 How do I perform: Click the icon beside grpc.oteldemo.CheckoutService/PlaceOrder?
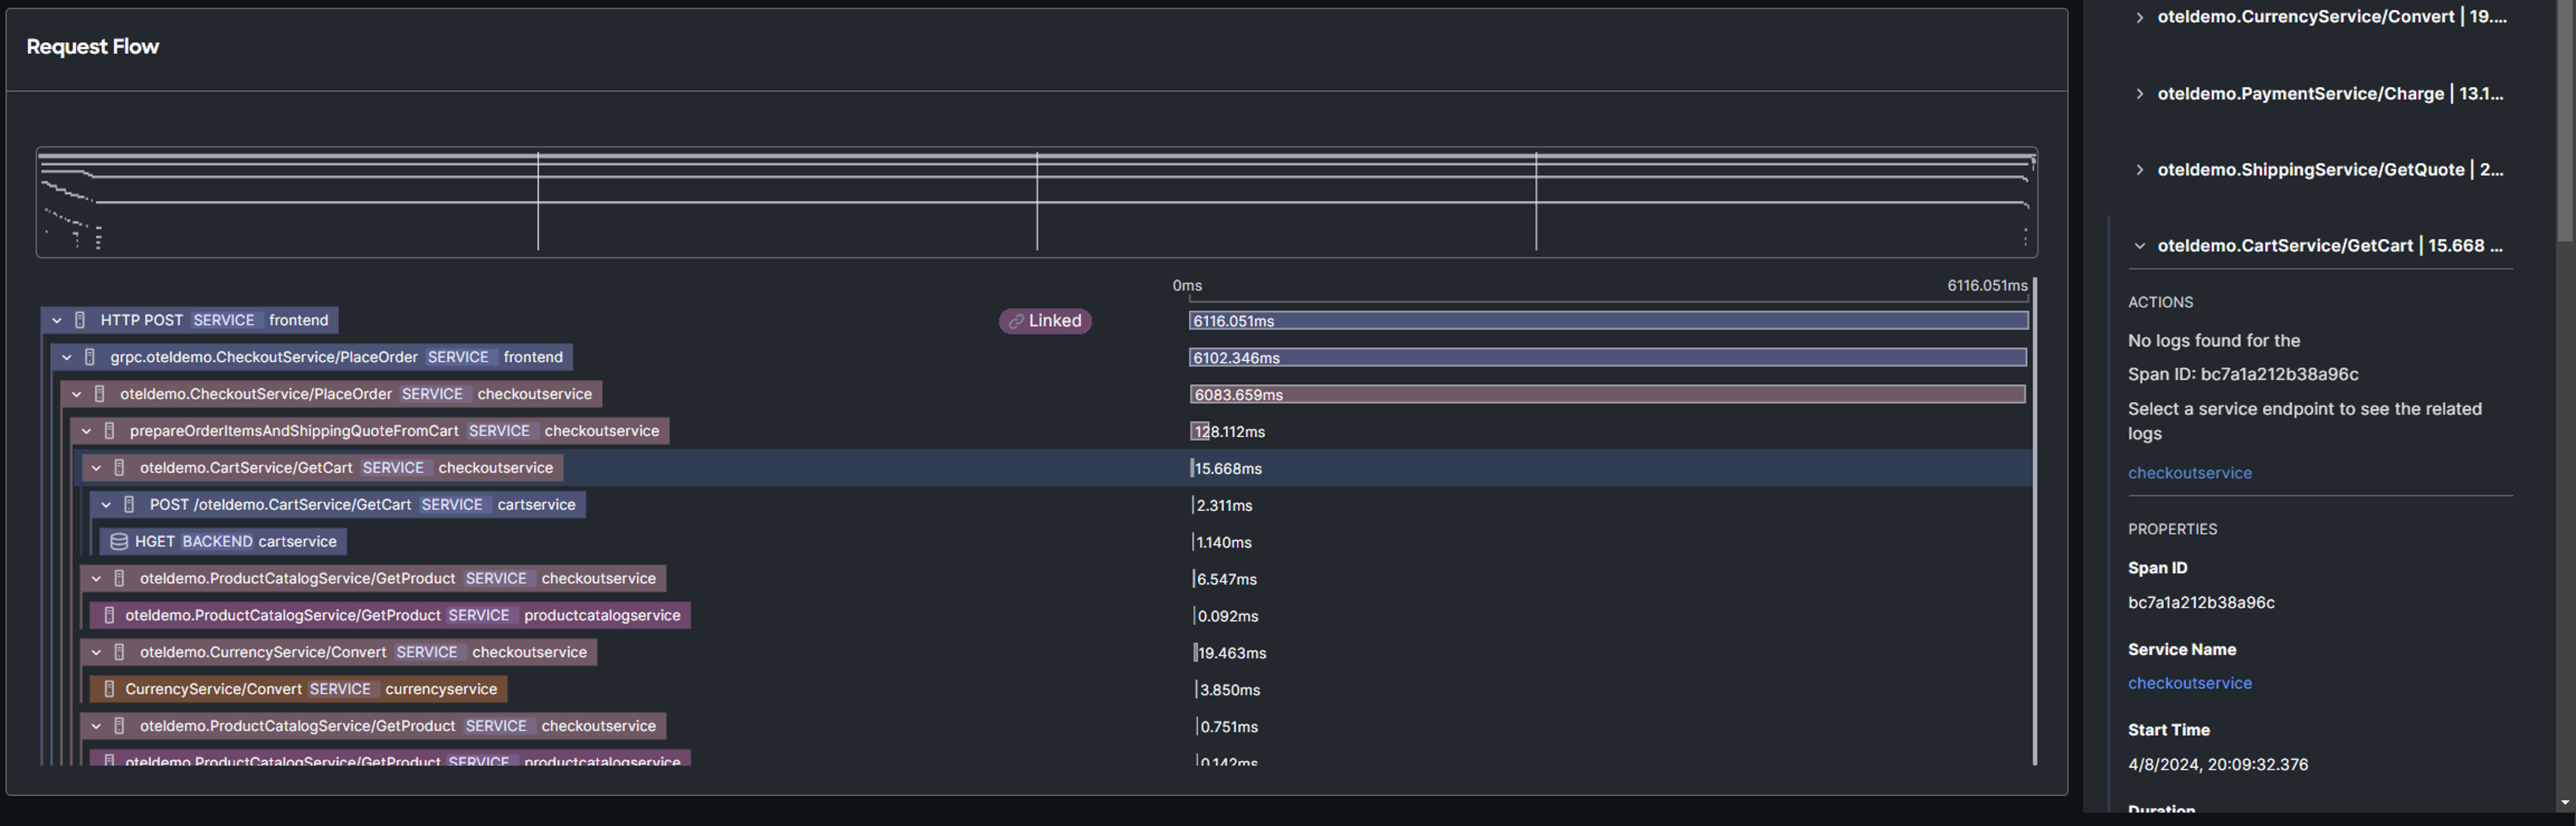coord(90,357)
